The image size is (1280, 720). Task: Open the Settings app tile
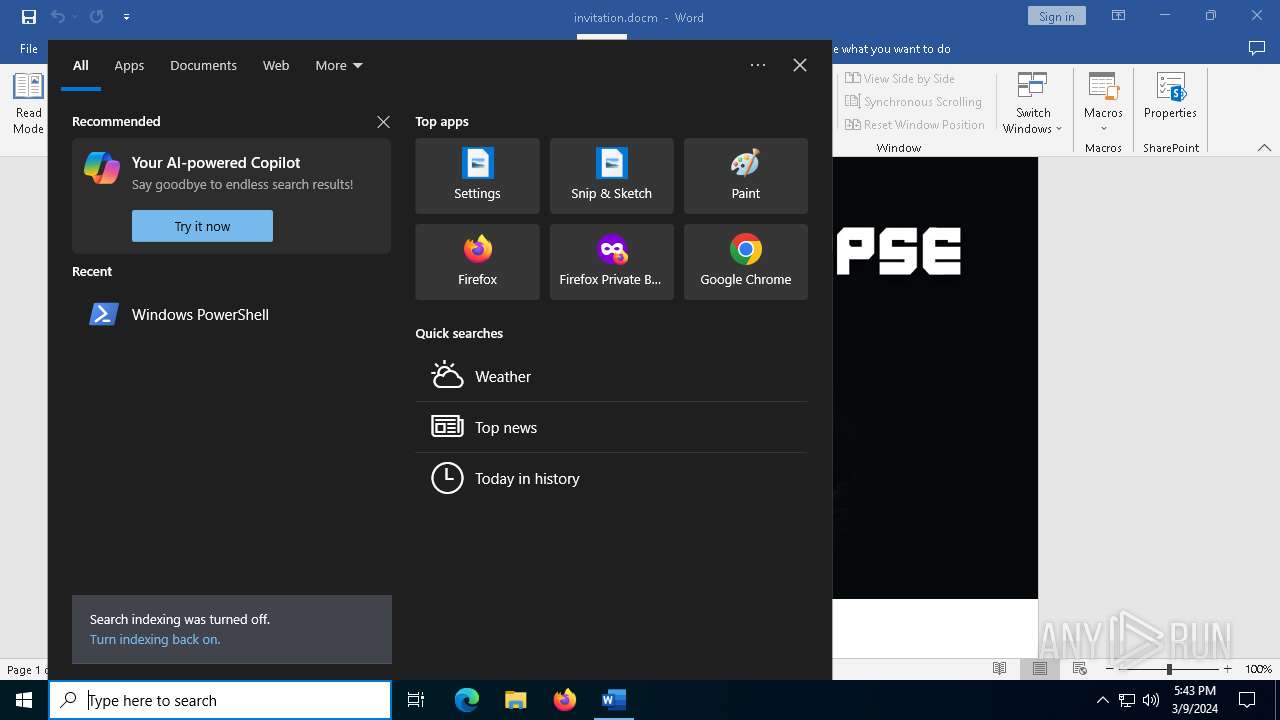coord(477,176)
